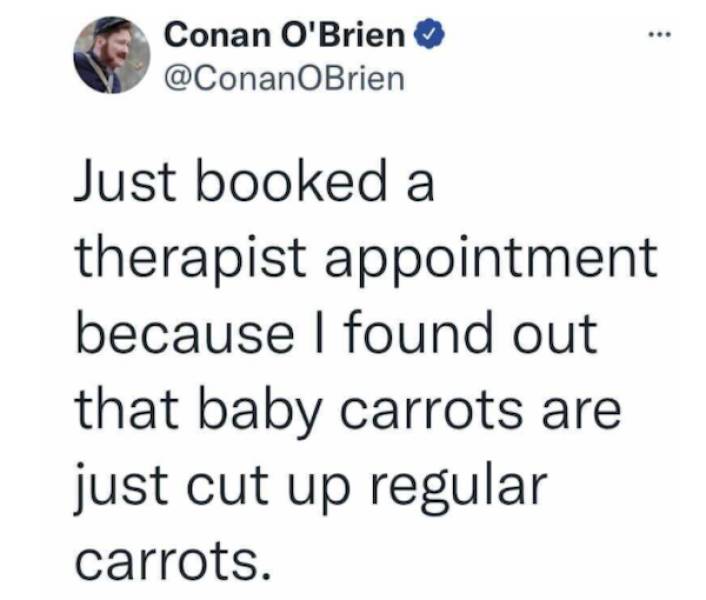Click the word "that" beginning the fourth line
Viewport: 706px width, 600px height.
(127, 409)
